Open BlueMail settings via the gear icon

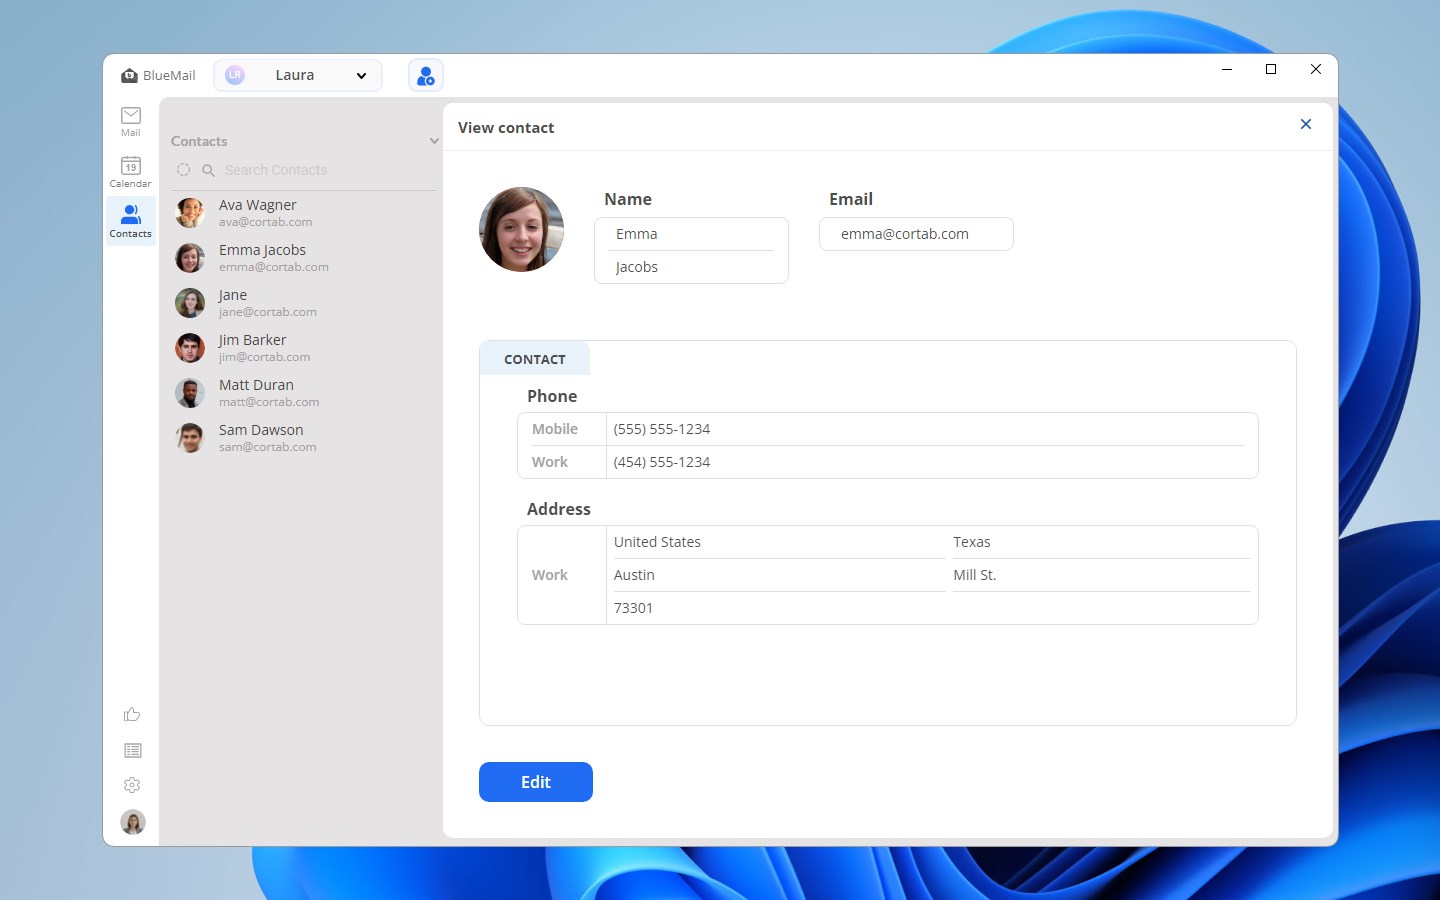coord(131,785)
